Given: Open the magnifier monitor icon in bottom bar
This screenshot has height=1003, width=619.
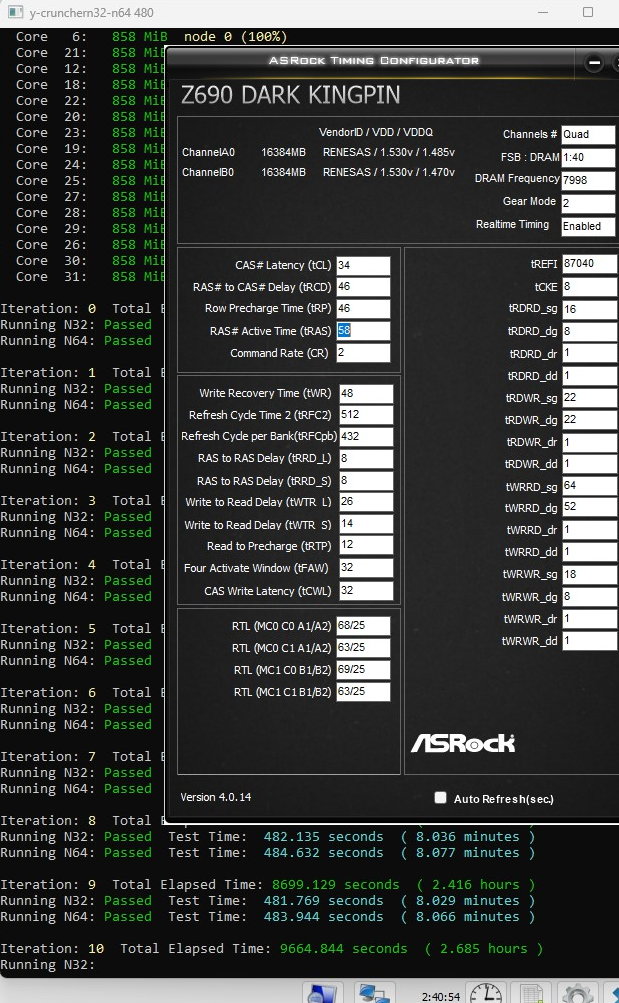Looking at the screenshot, I should tap(322, 993).
